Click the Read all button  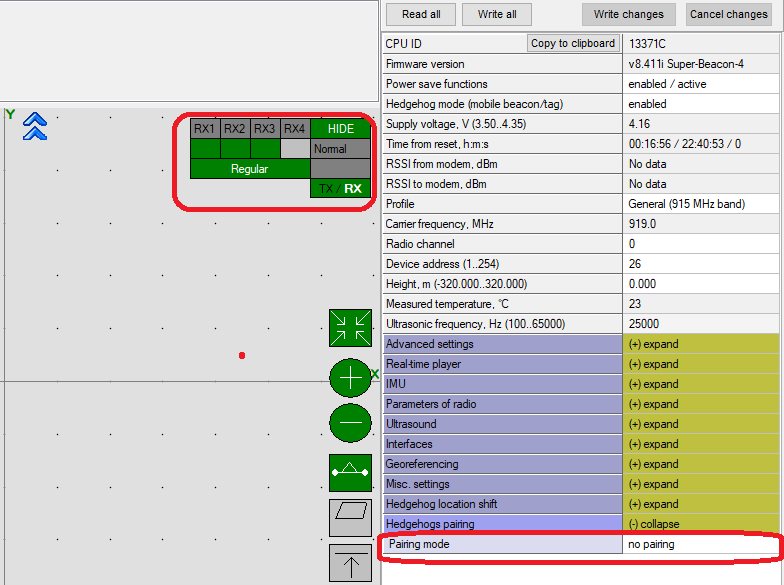421,14
